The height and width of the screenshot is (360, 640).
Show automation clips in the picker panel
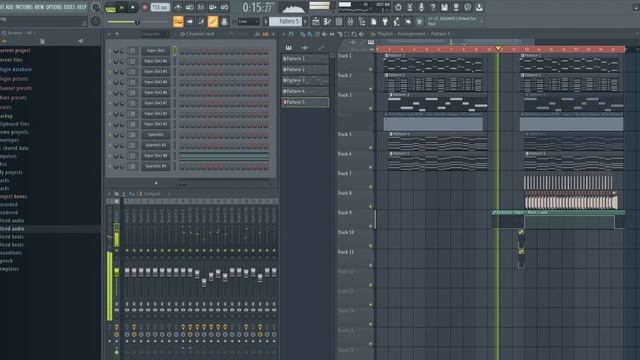pos(321,48)
